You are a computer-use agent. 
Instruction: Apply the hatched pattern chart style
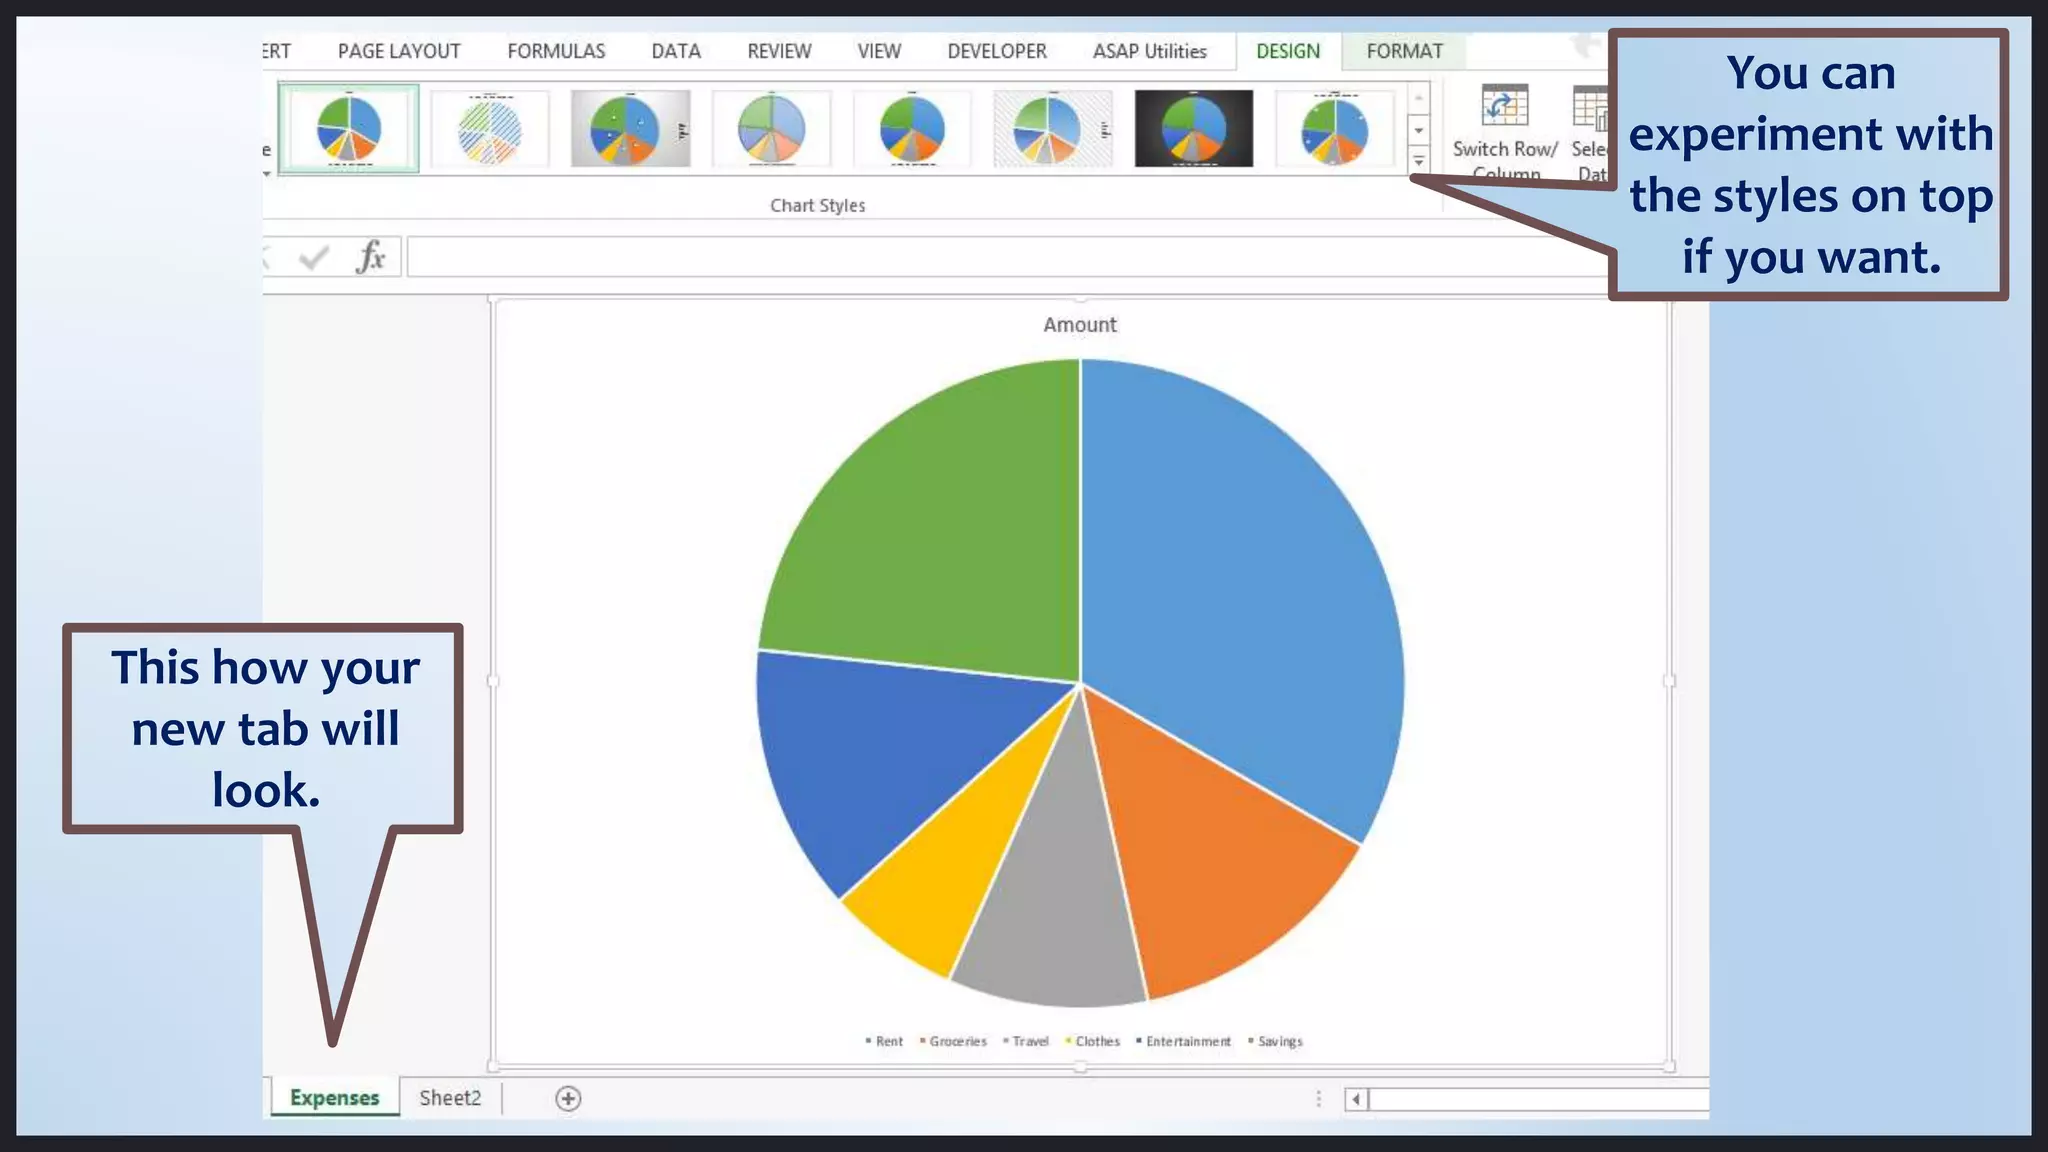[x=489, y=129]
